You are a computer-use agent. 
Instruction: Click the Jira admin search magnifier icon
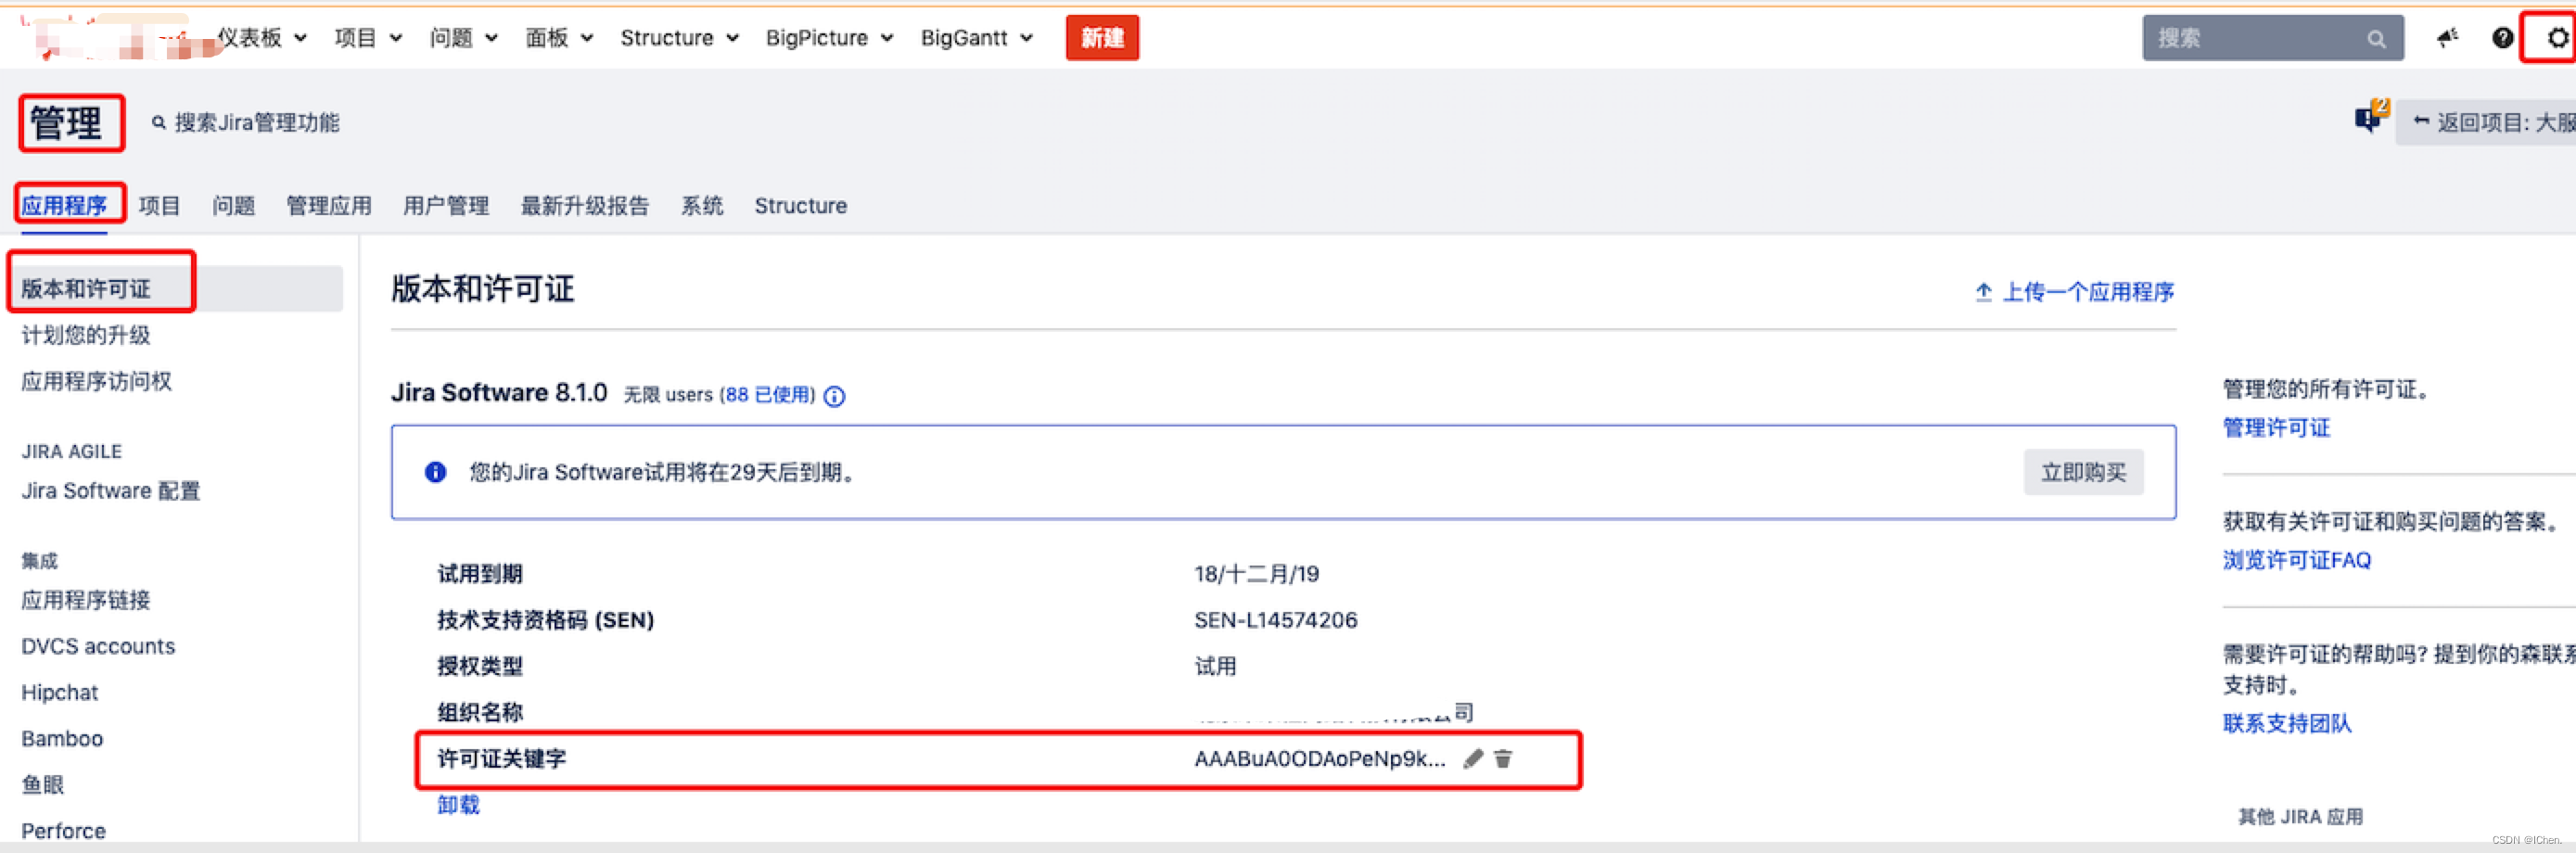click(x=158, y=122)
